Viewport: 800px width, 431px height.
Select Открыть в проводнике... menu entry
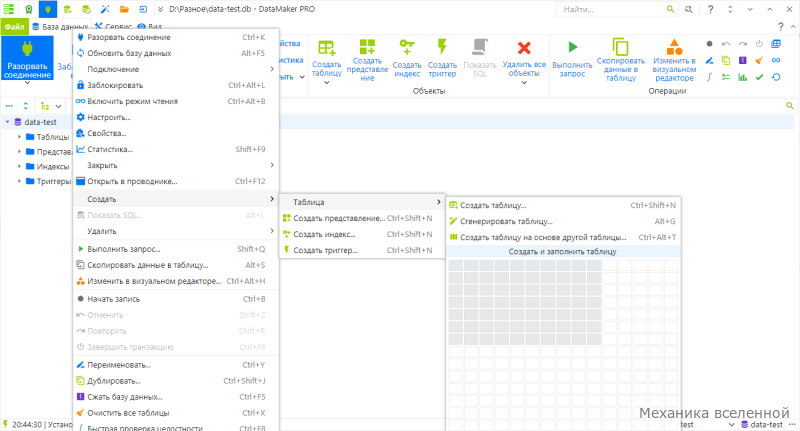coord(177,181)
